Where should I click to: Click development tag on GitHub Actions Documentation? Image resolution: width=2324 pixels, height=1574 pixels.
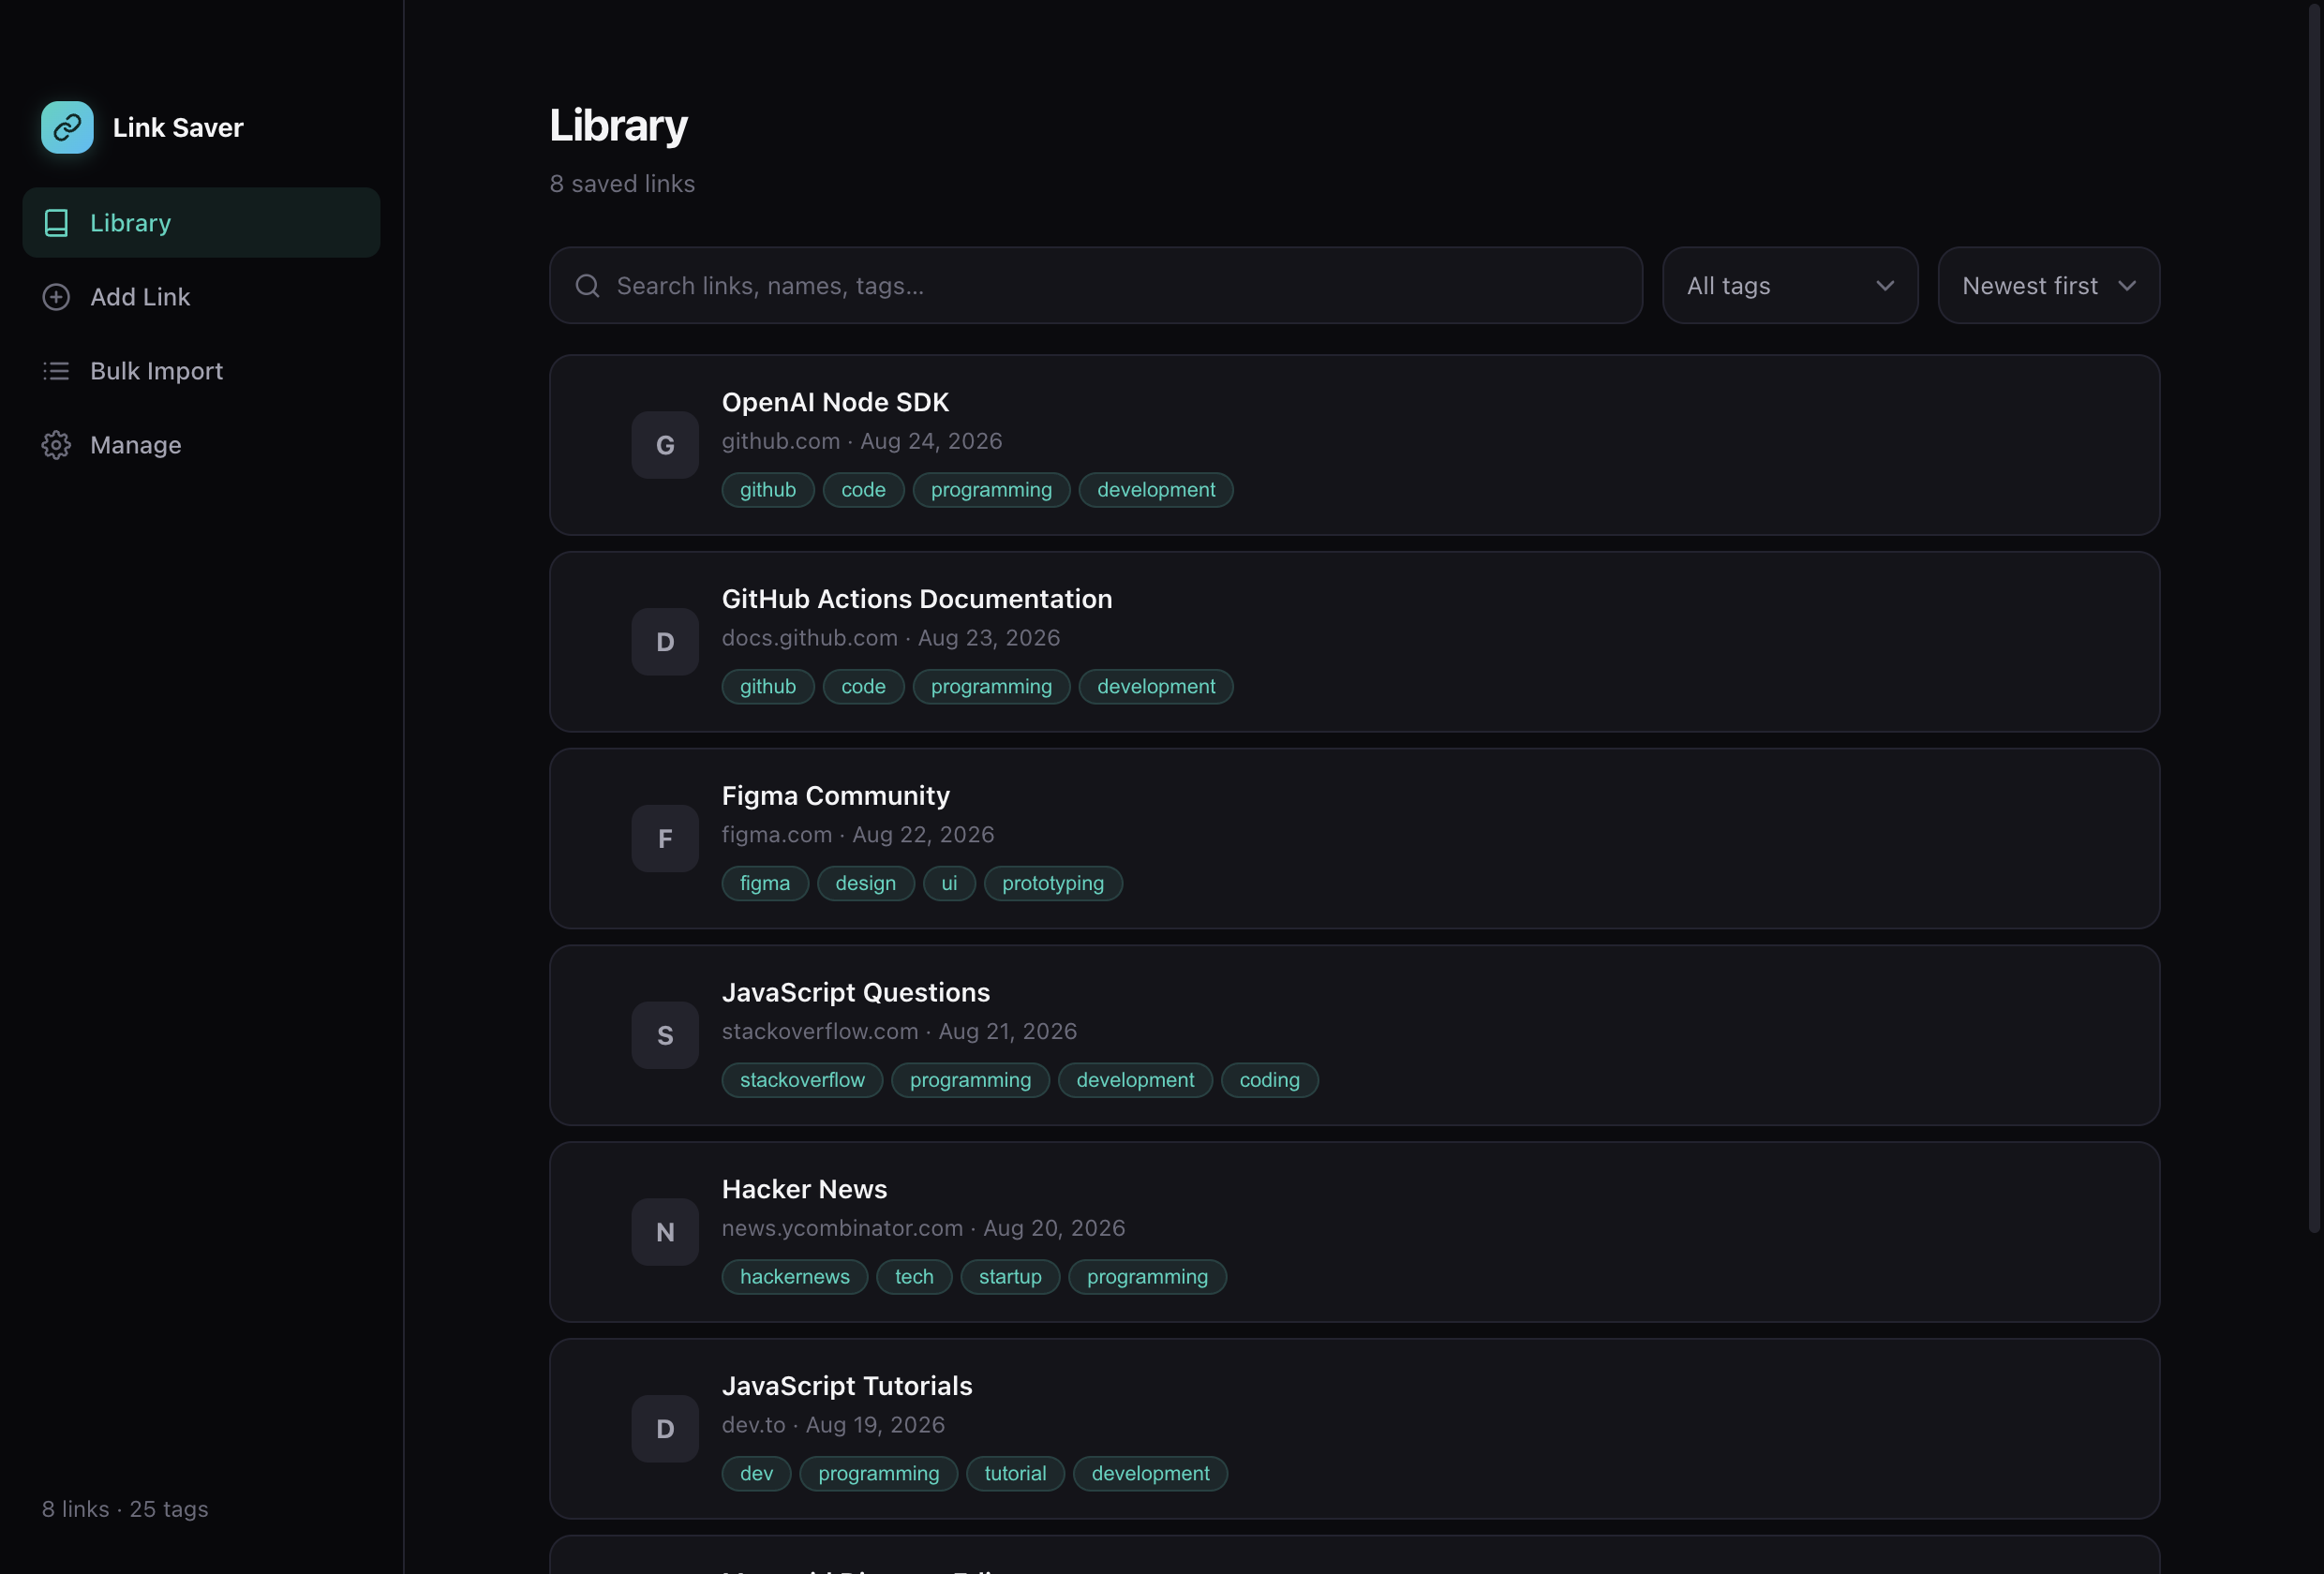1156,687
